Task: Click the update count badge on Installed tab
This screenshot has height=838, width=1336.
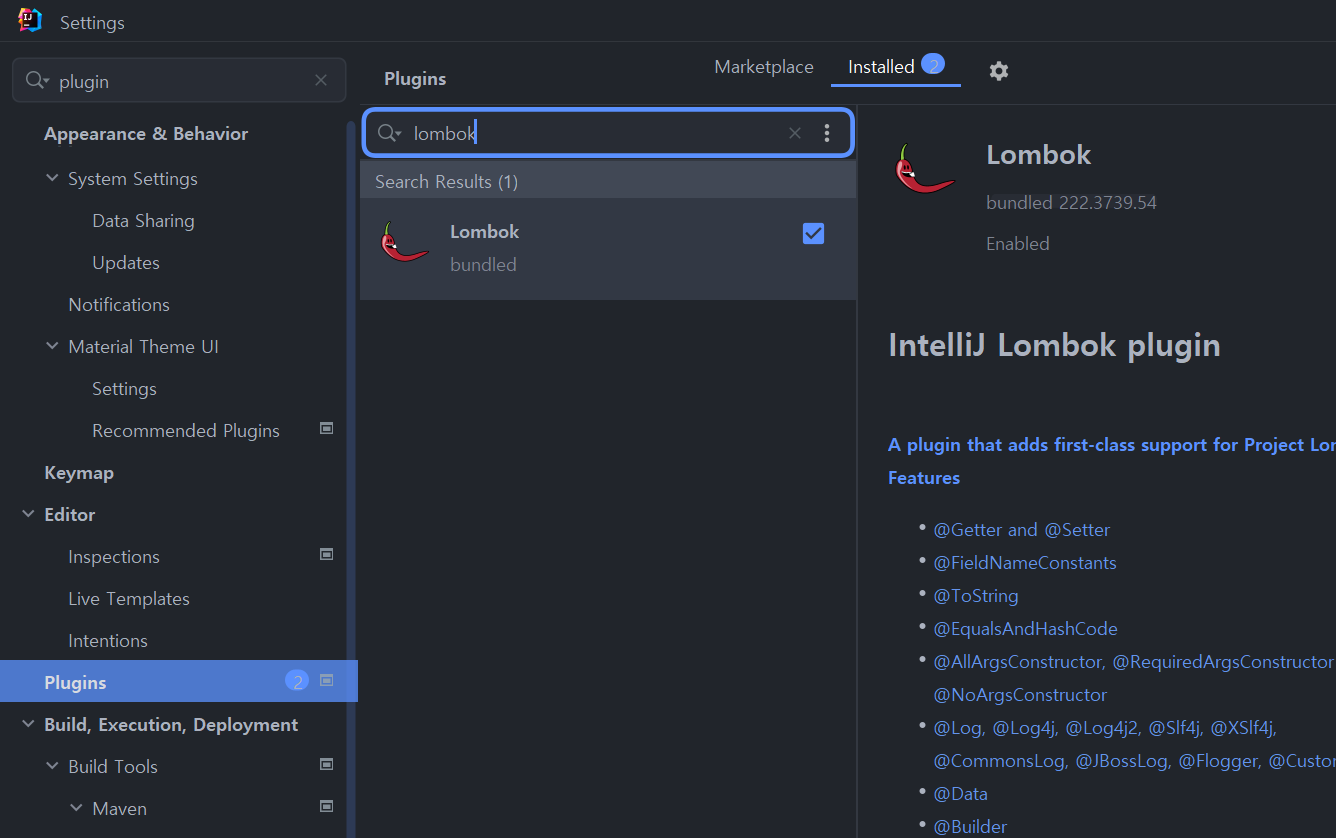Action: tap(933, 64)
